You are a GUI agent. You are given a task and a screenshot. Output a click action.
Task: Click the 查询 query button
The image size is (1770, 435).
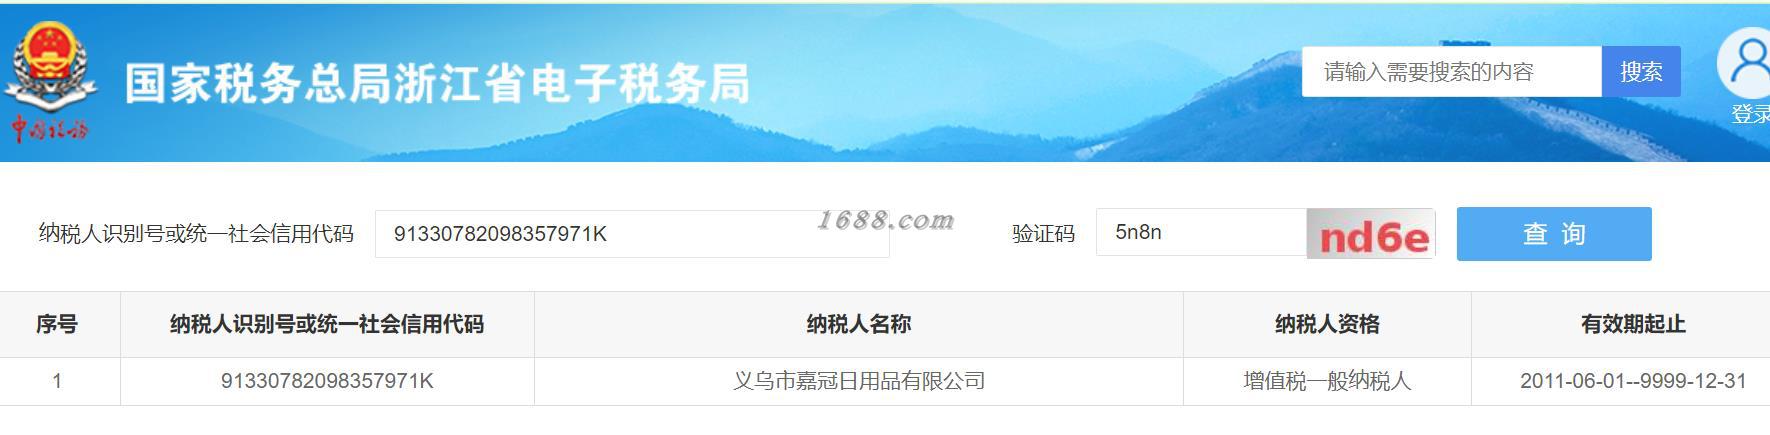click(x=1554, y=234)
